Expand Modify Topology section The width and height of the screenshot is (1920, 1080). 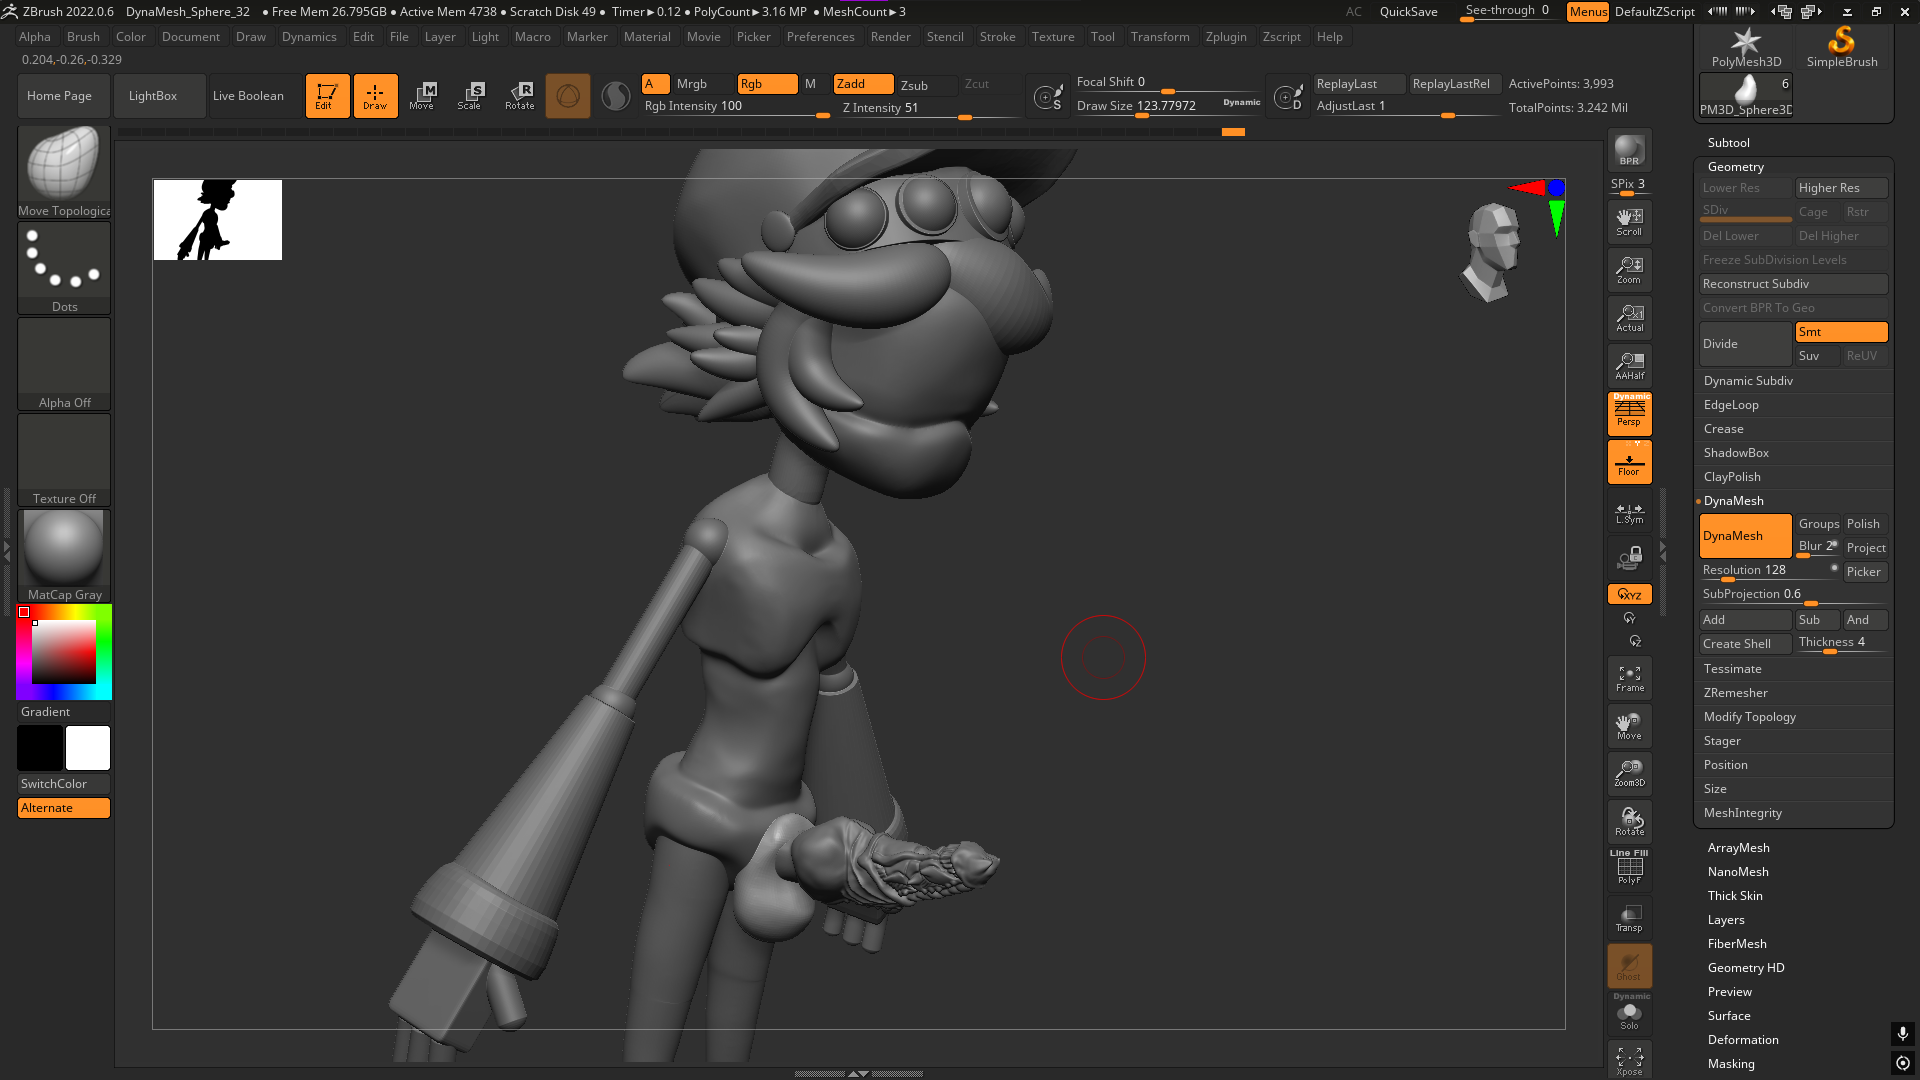tap(1749, 717)
